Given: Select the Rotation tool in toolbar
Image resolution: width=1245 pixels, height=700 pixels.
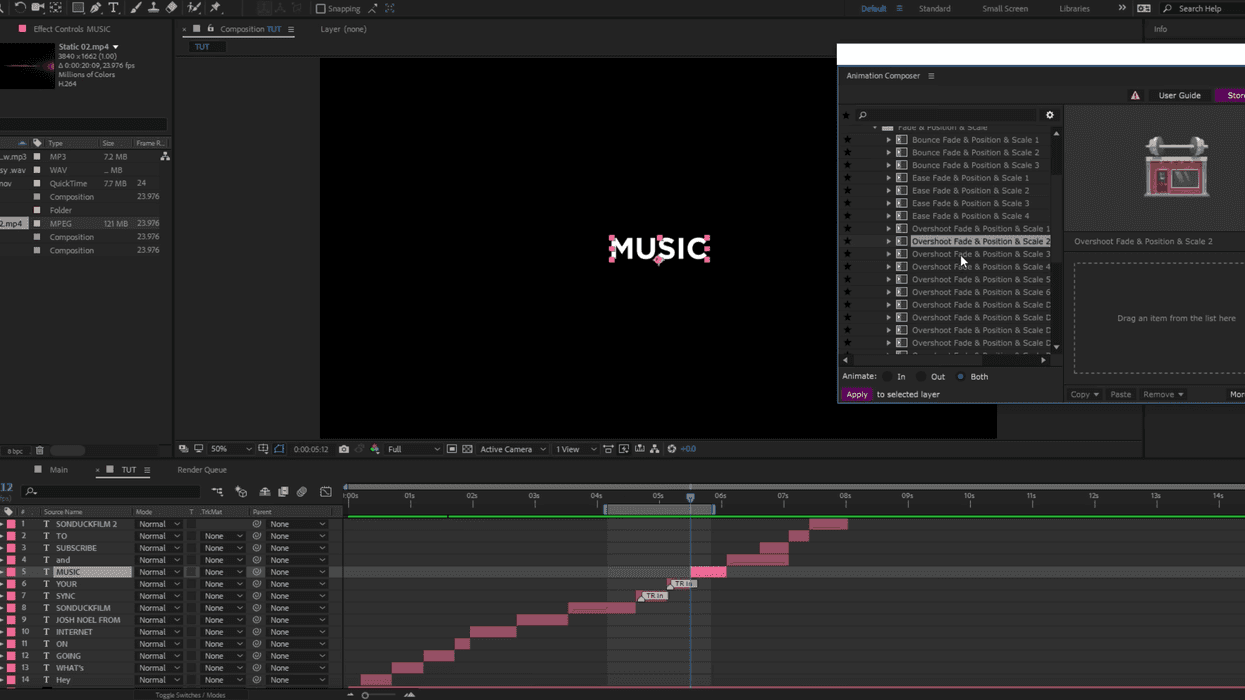Looking at the screenshot, I should [20, 7].
